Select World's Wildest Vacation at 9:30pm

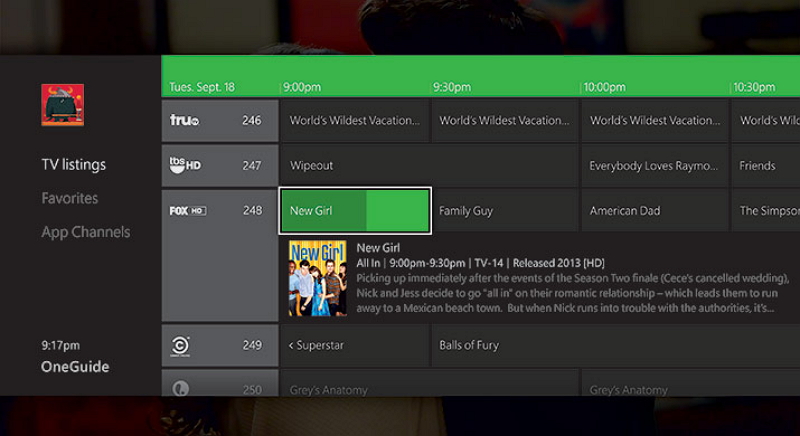pyautogui.click(x=505, y=120)
